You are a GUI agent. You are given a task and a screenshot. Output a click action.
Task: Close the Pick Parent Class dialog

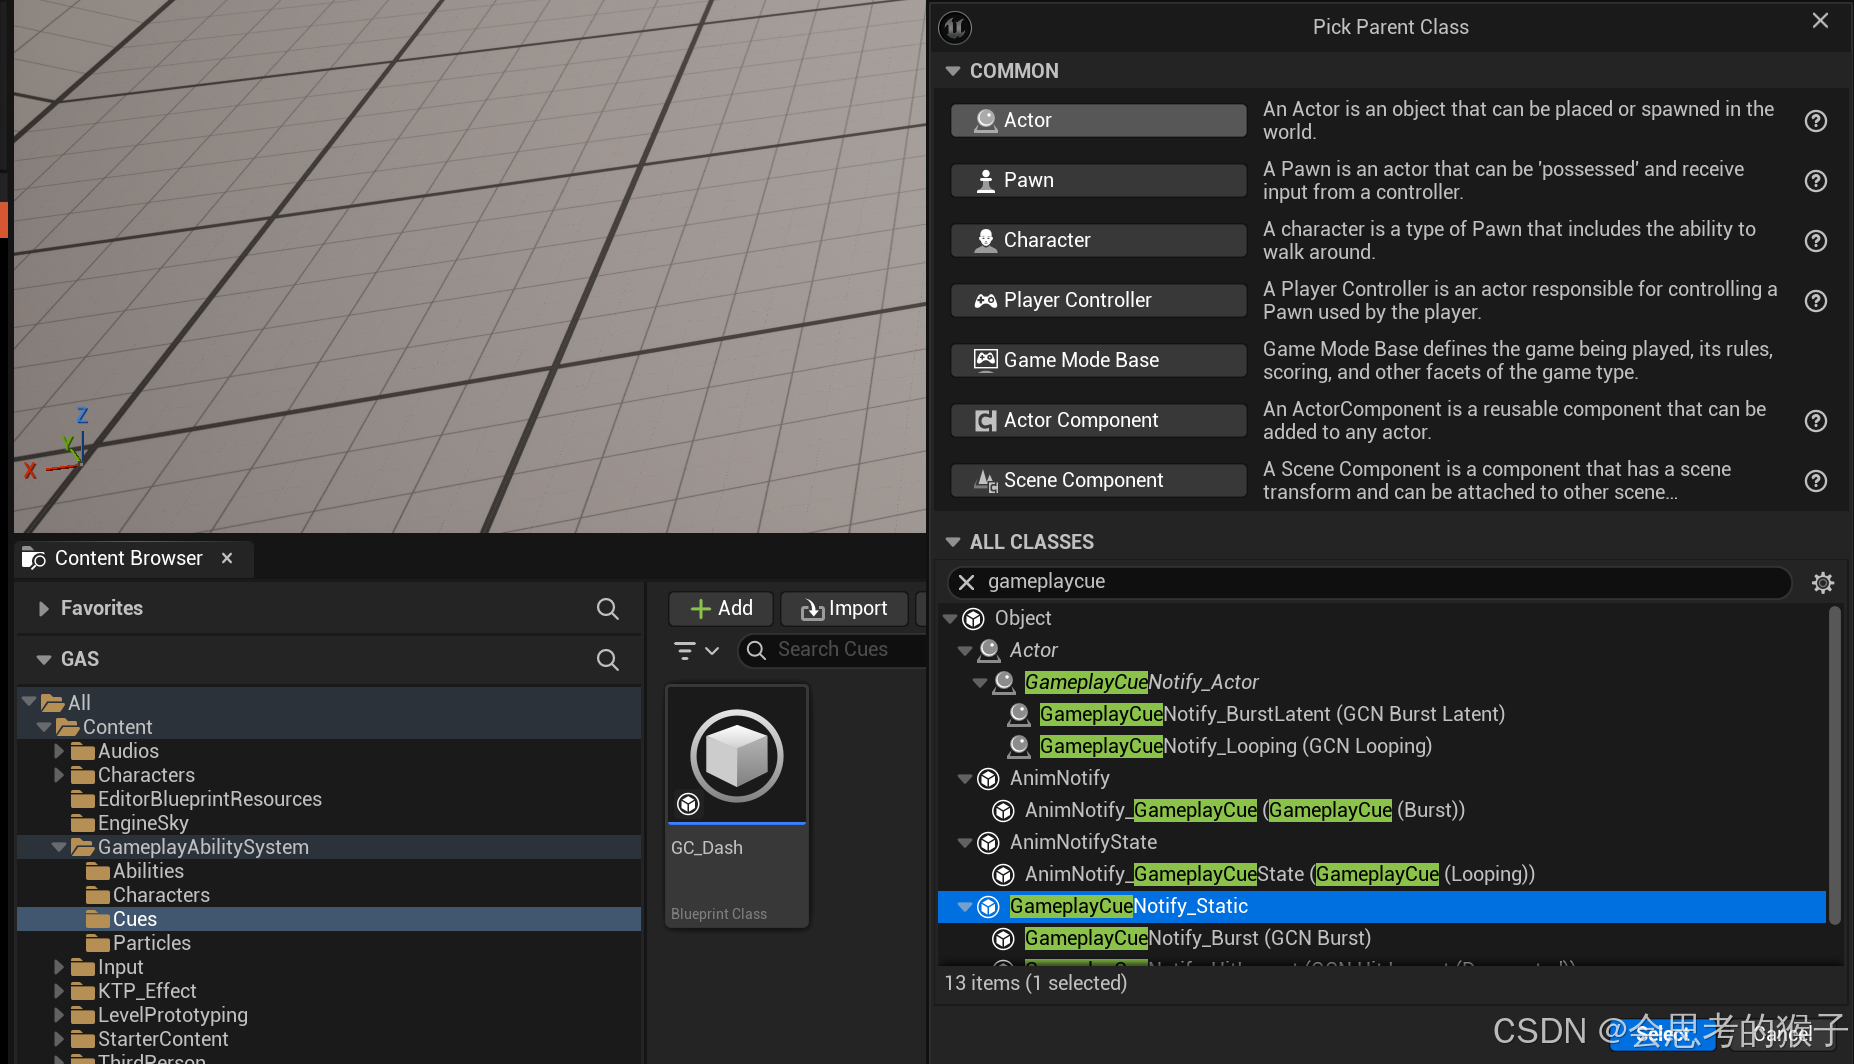[x=1820, y=21]
